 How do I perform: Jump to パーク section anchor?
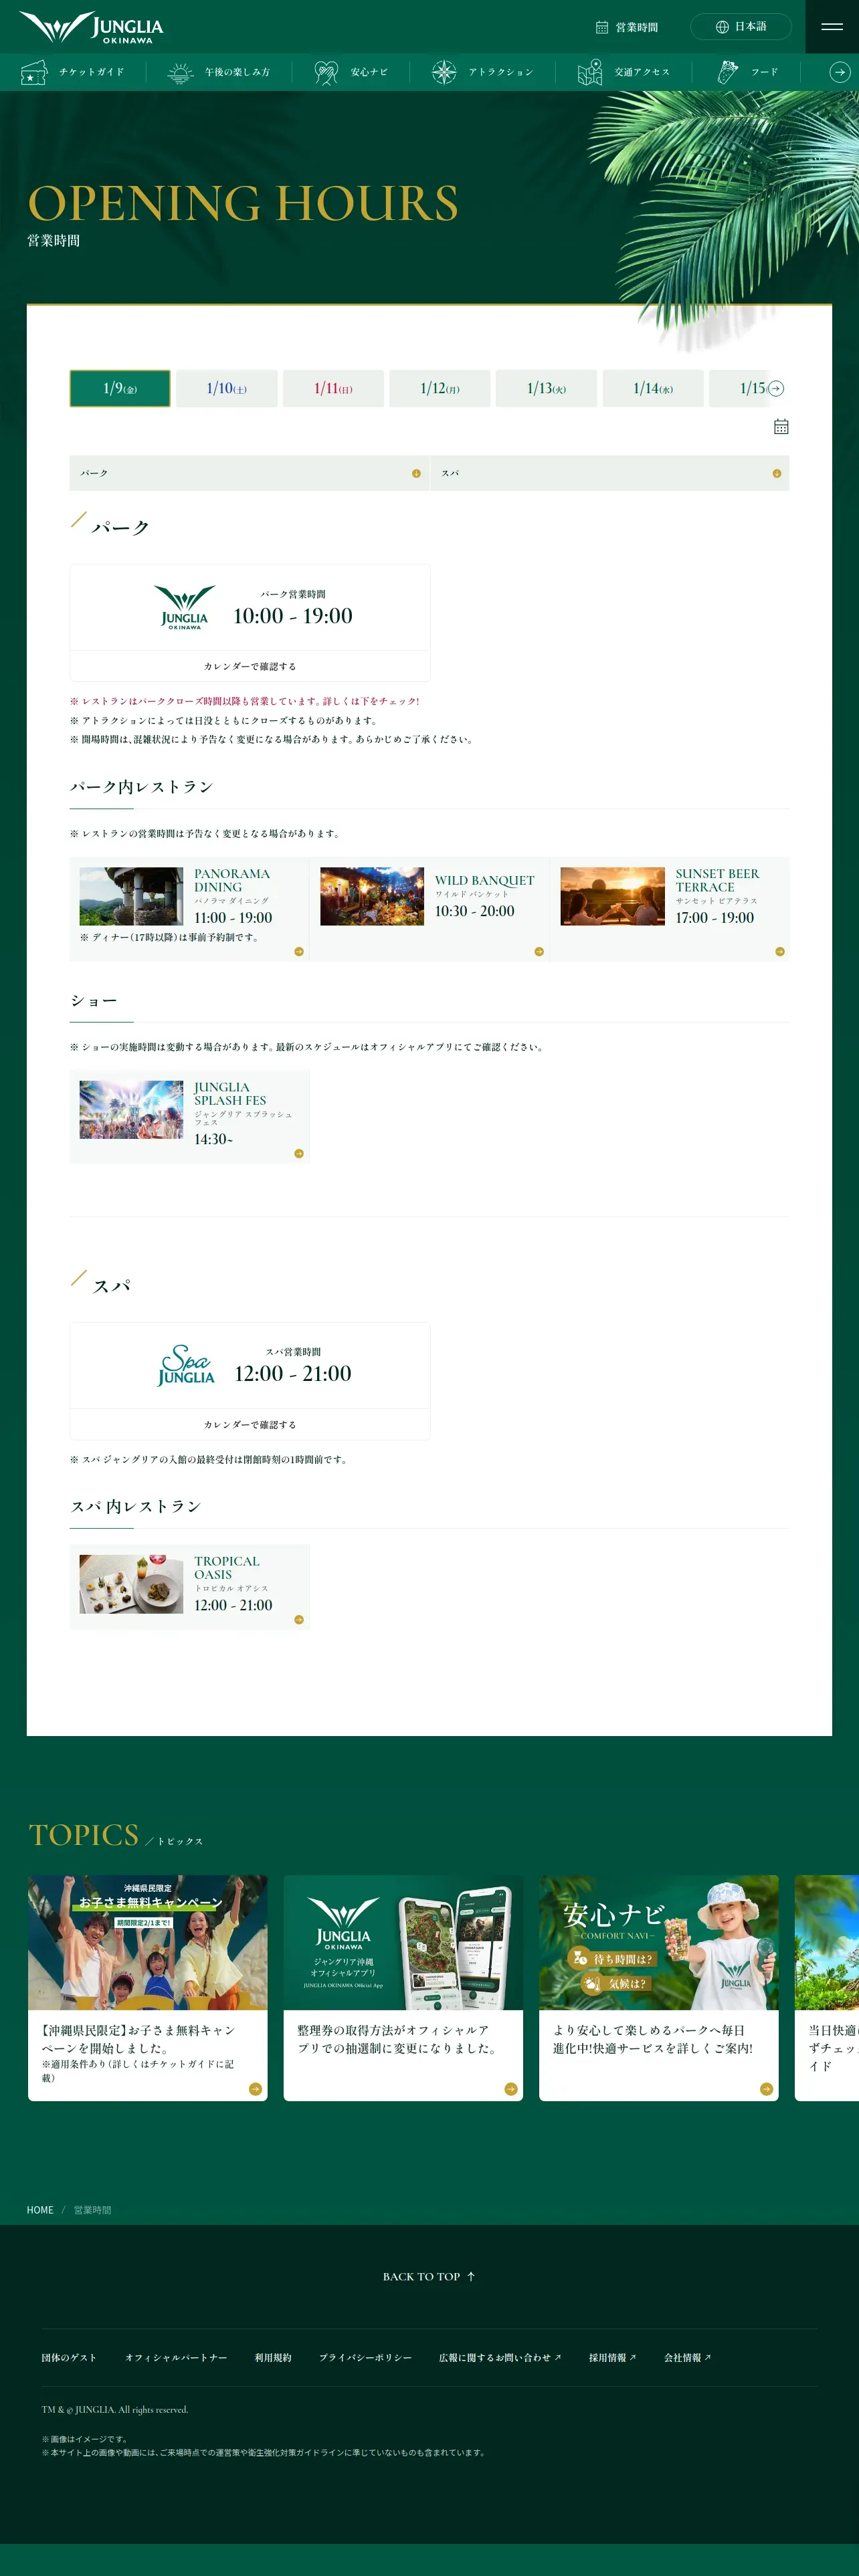pyautogui.click(x=249, y=473)
